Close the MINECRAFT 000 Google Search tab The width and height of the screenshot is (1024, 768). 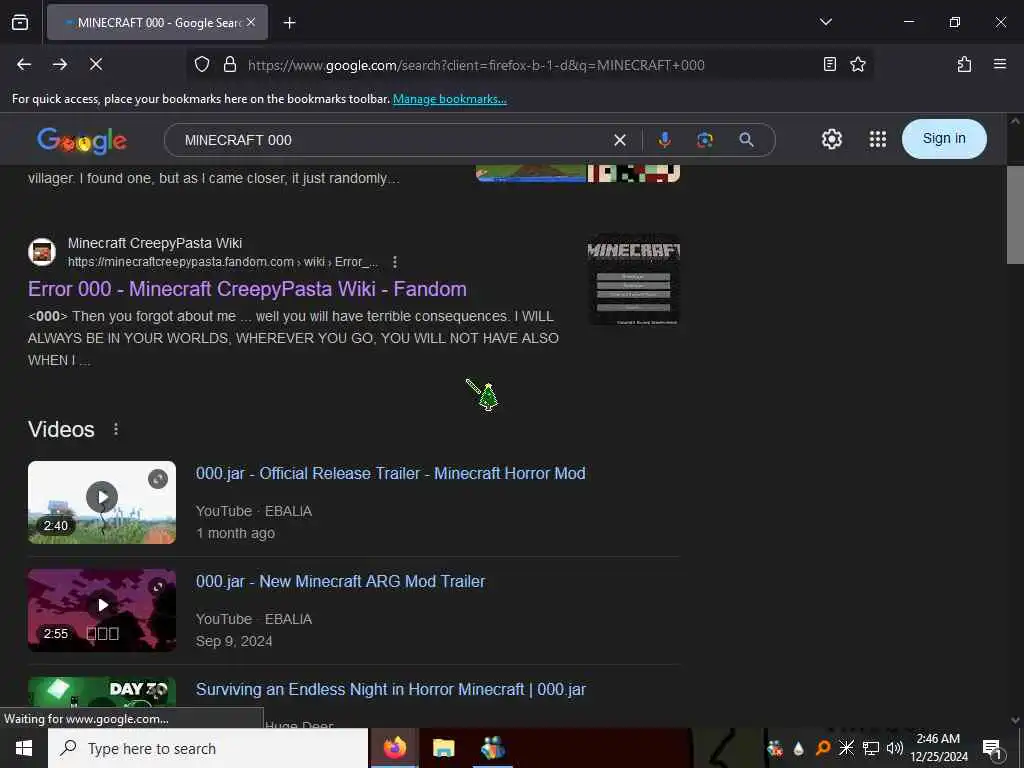pyautogui.click(x=251, y=22)
